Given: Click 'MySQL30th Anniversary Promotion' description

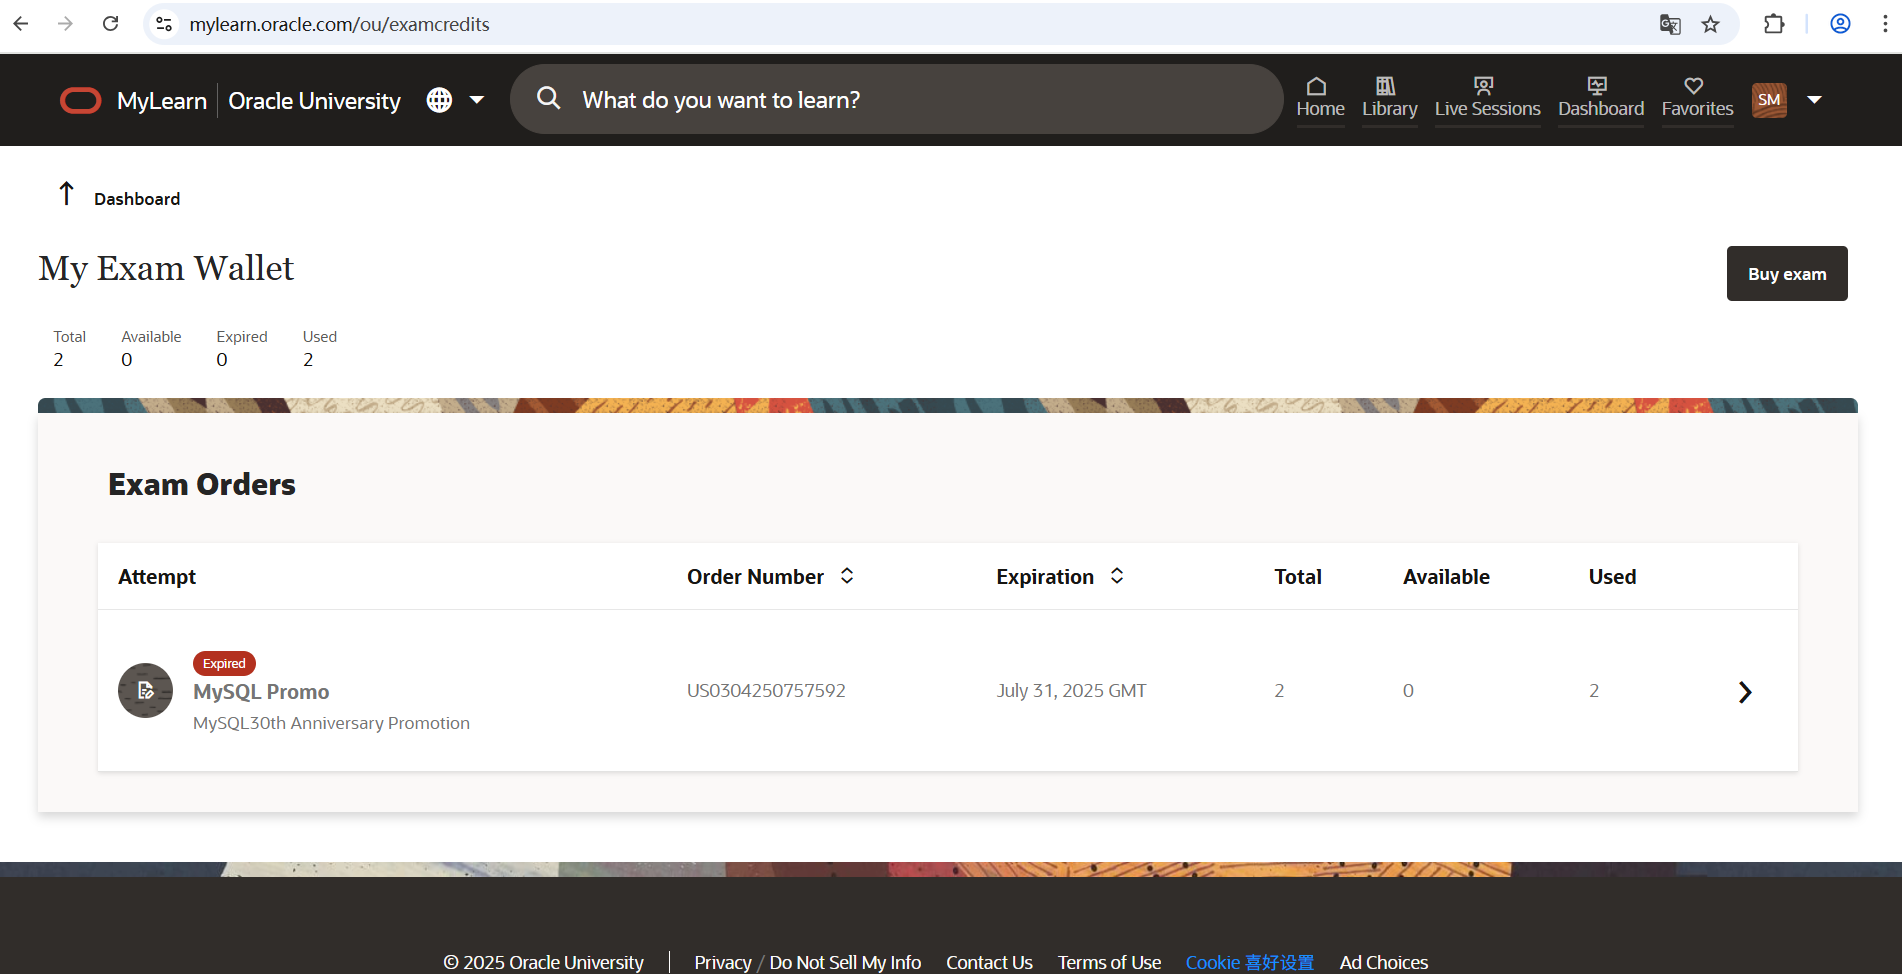Looking at the screenshot, I should pos(331,723).
